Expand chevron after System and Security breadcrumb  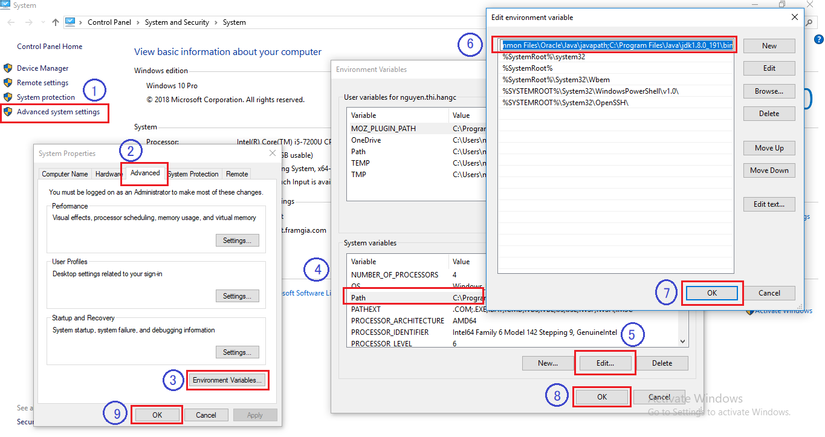tap(216, 23)
